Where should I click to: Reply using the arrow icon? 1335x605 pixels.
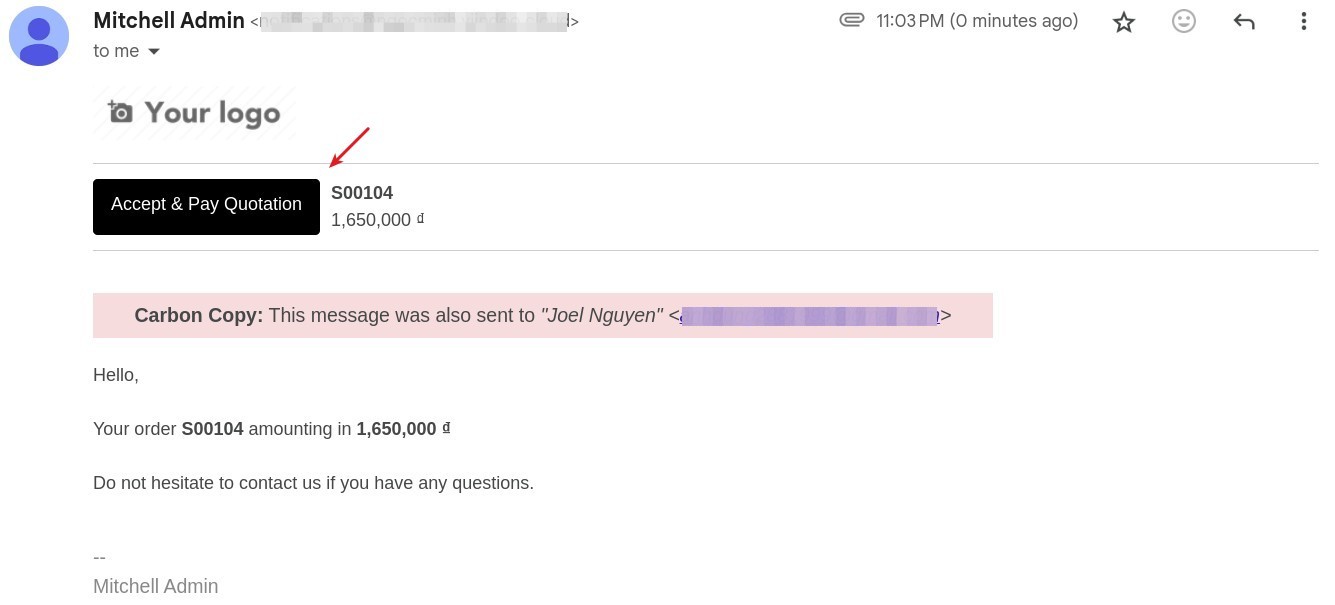(x=1244, y=21)
